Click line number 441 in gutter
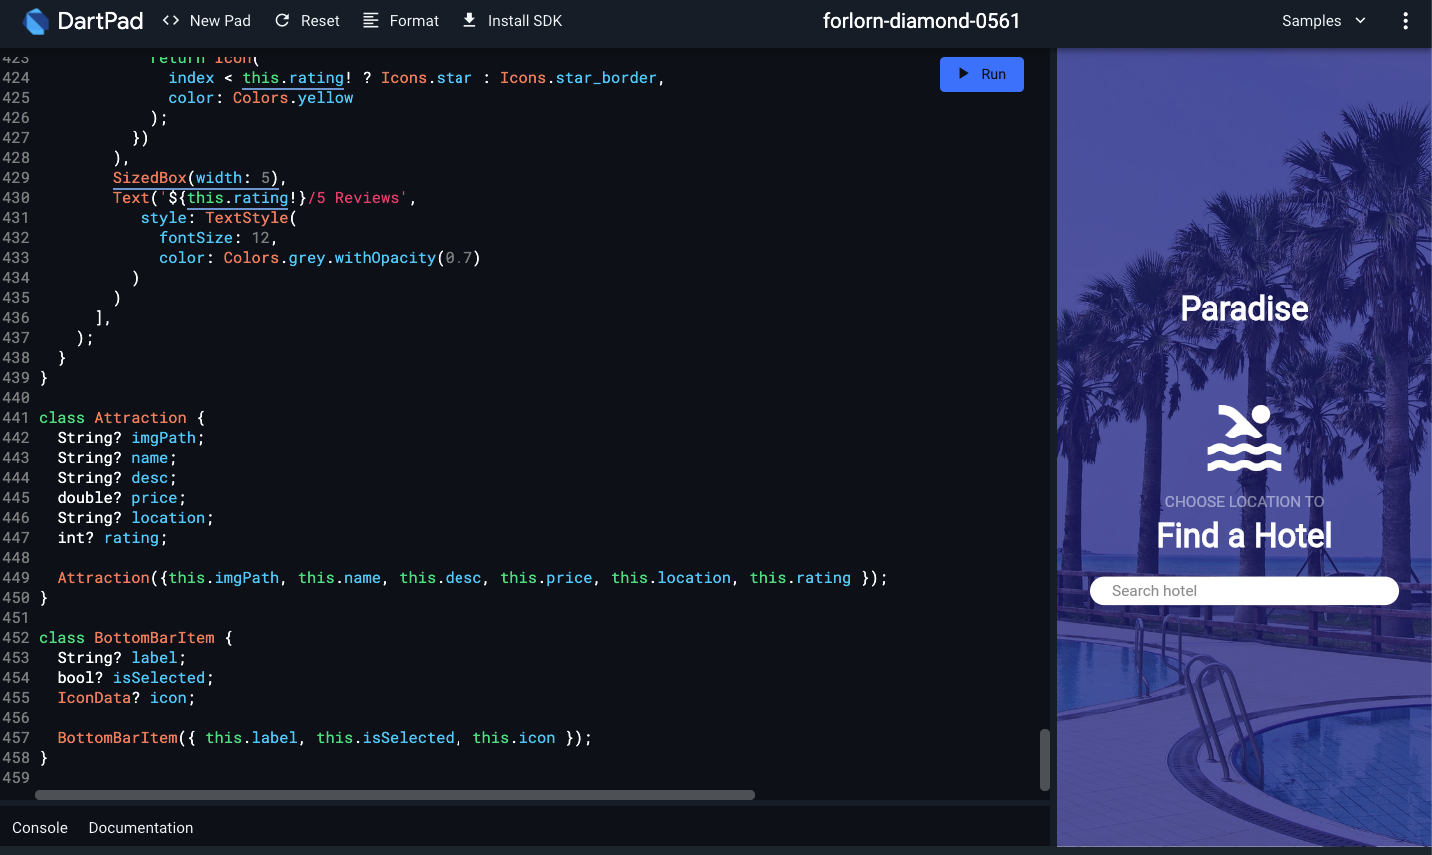The width and height of the screenshot is (1432, 855). tap(16, 418)
